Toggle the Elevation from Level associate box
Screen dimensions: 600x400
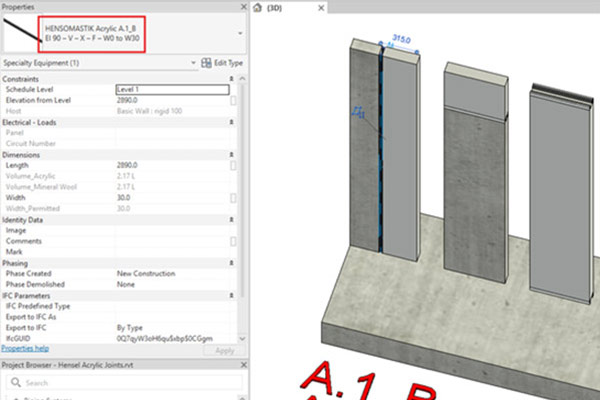pos(233,100)
